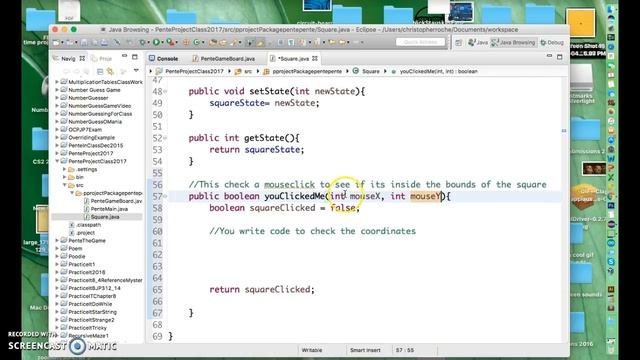Click the Open Type icon in toolbar

pos(212,42)
